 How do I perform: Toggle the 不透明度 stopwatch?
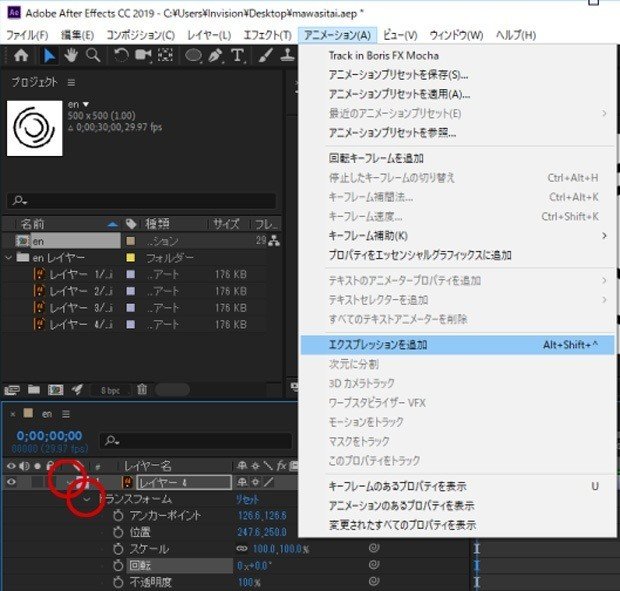click(x=118, y=582)
